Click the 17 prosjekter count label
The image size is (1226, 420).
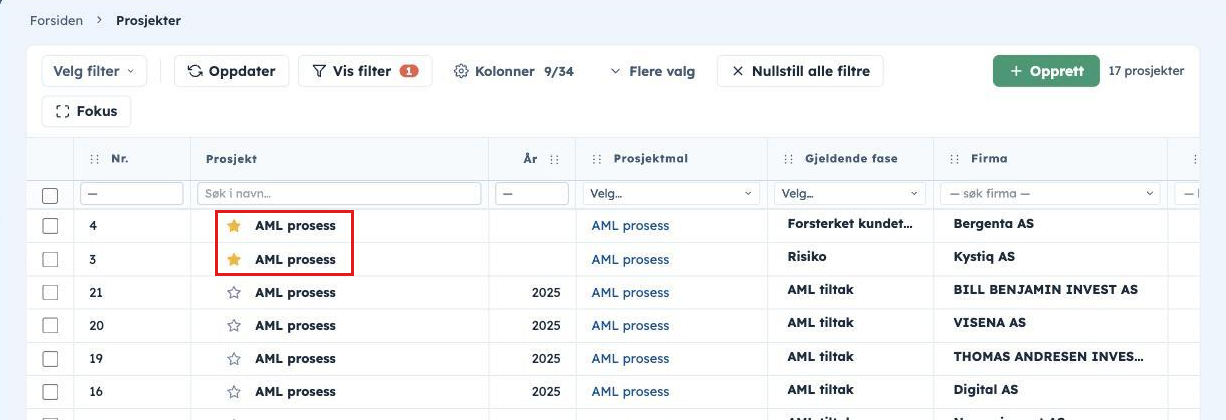pos(1146,71)
